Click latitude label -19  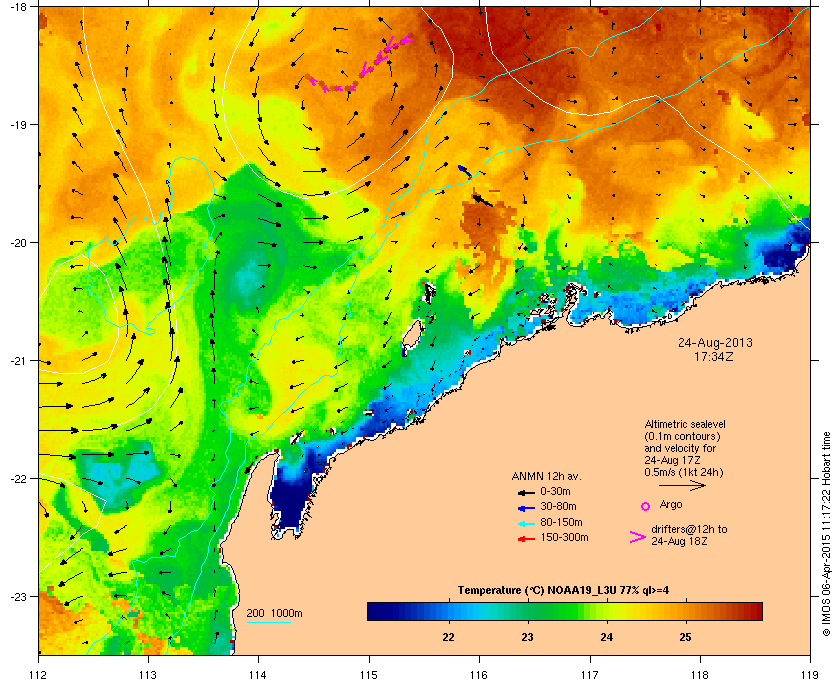coord(18,124)
